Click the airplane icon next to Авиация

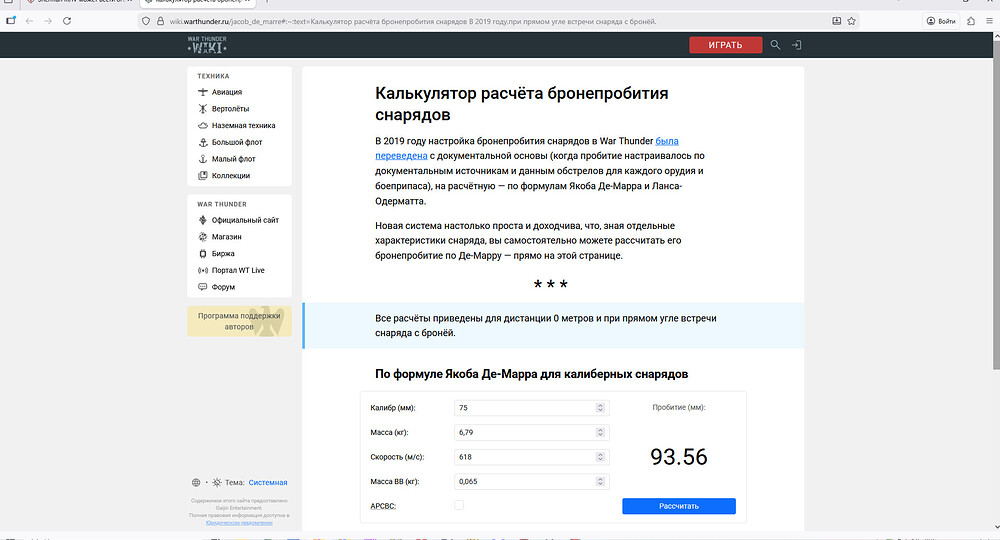(x=203, y=92)
